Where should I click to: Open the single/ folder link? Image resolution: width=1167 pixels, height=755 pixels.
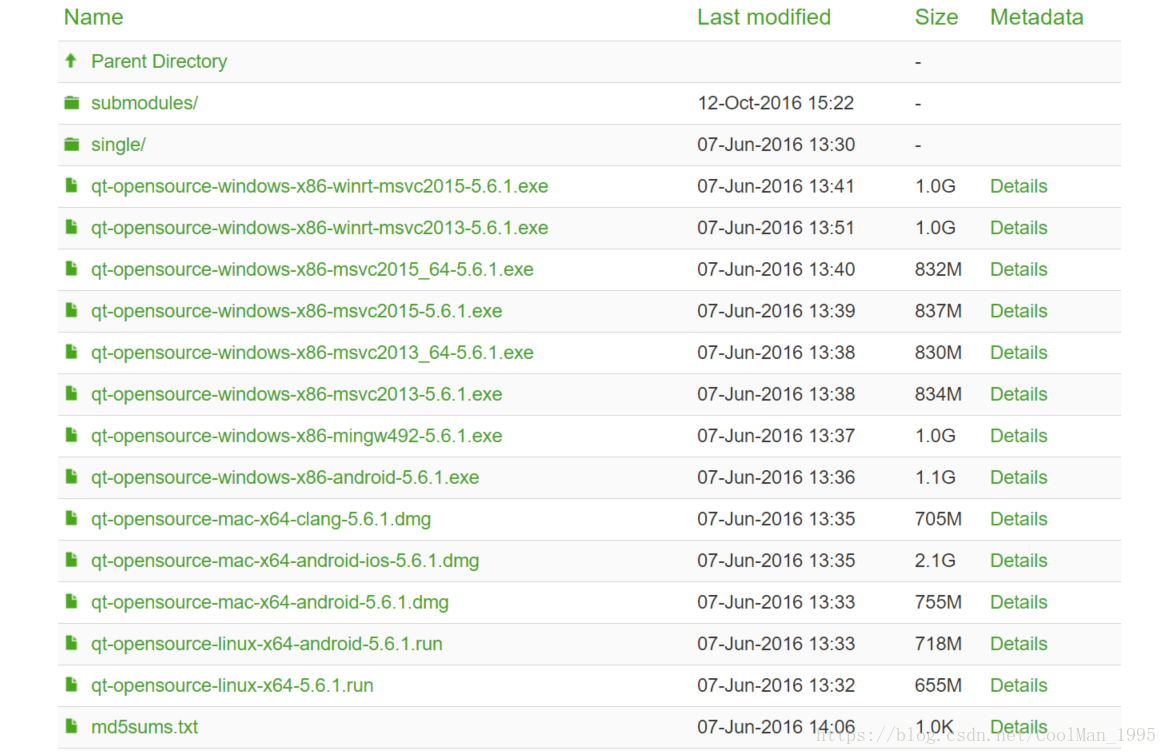118,144
